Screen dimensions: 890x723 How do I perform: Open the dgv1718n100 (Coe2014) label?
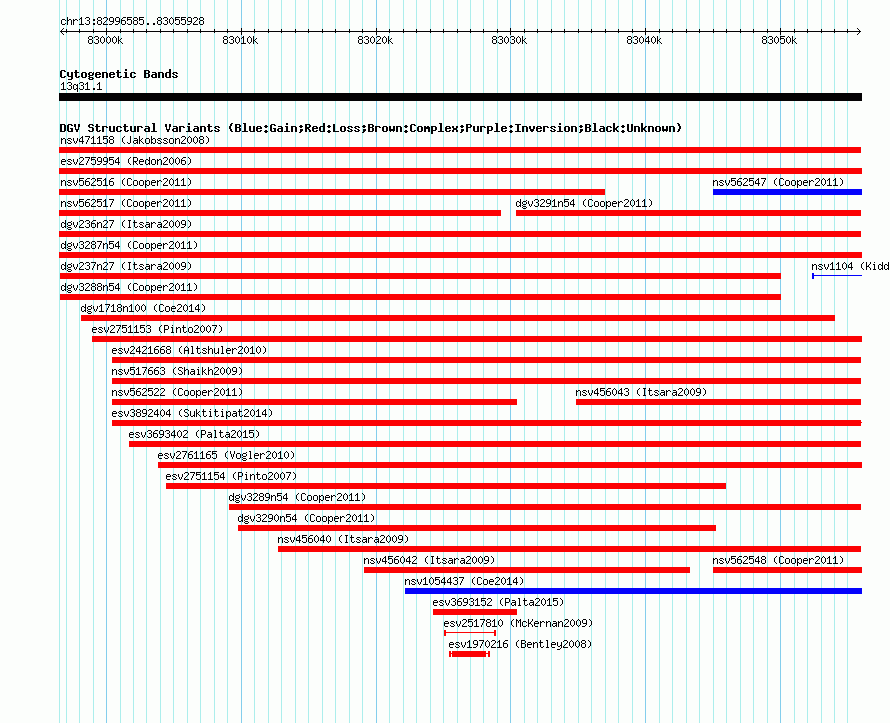[143, 308]
